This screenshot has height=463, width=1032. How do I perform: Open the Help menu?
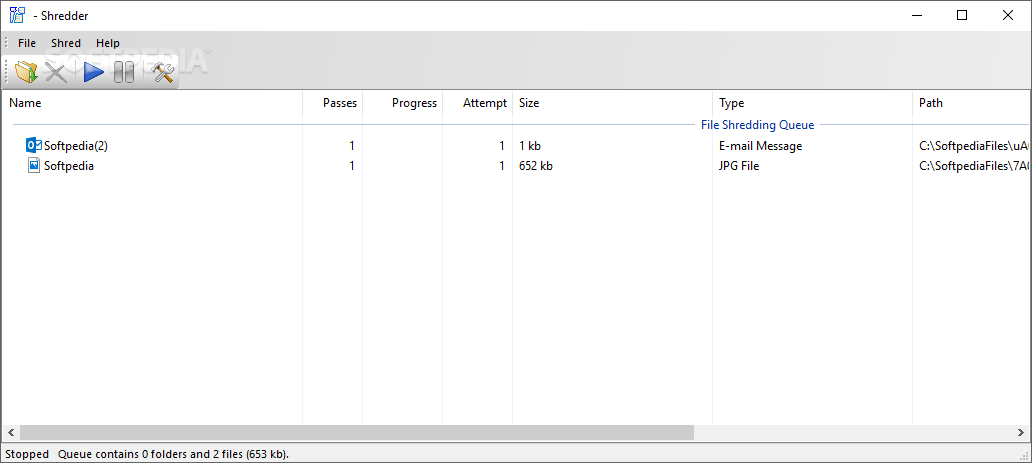point(108,43)
